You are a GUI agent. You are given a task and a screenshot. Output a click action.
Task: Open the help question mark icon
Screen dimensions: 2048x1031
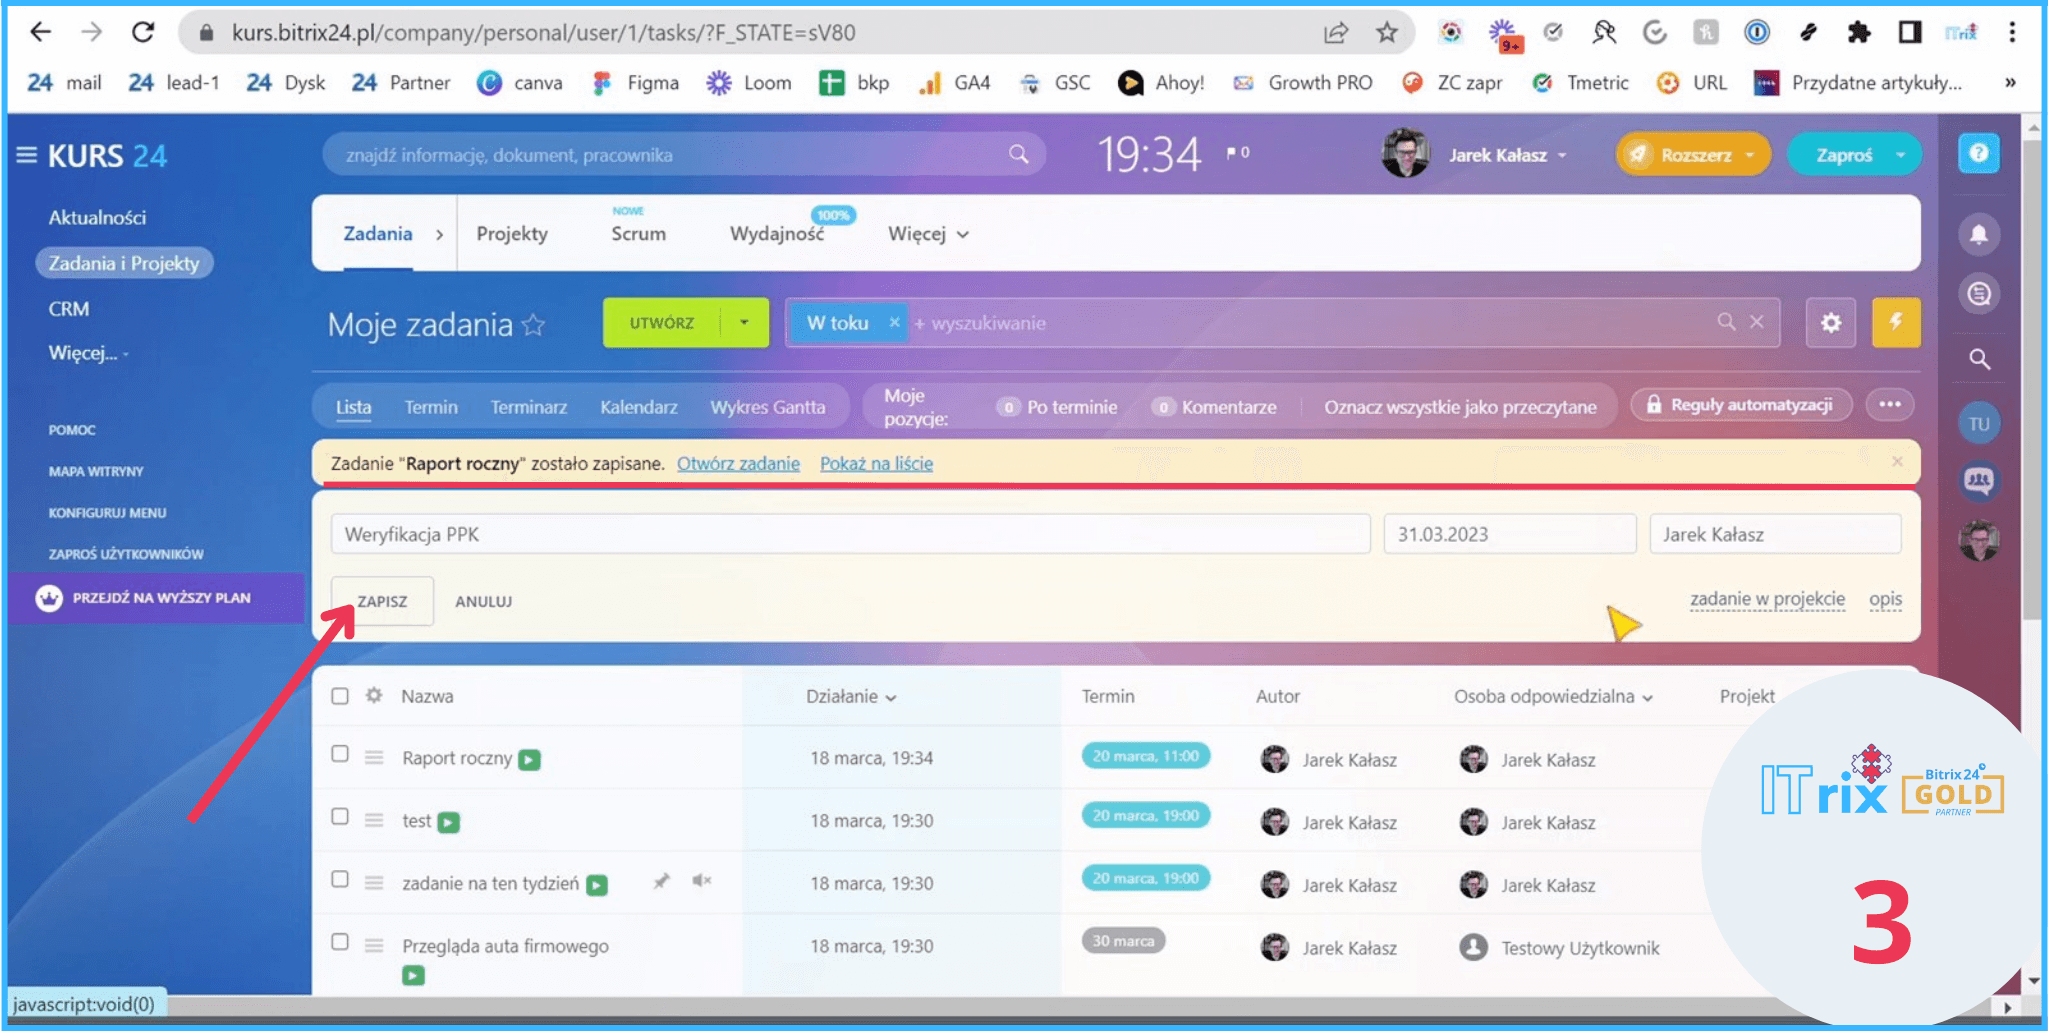pos(1978,153)
